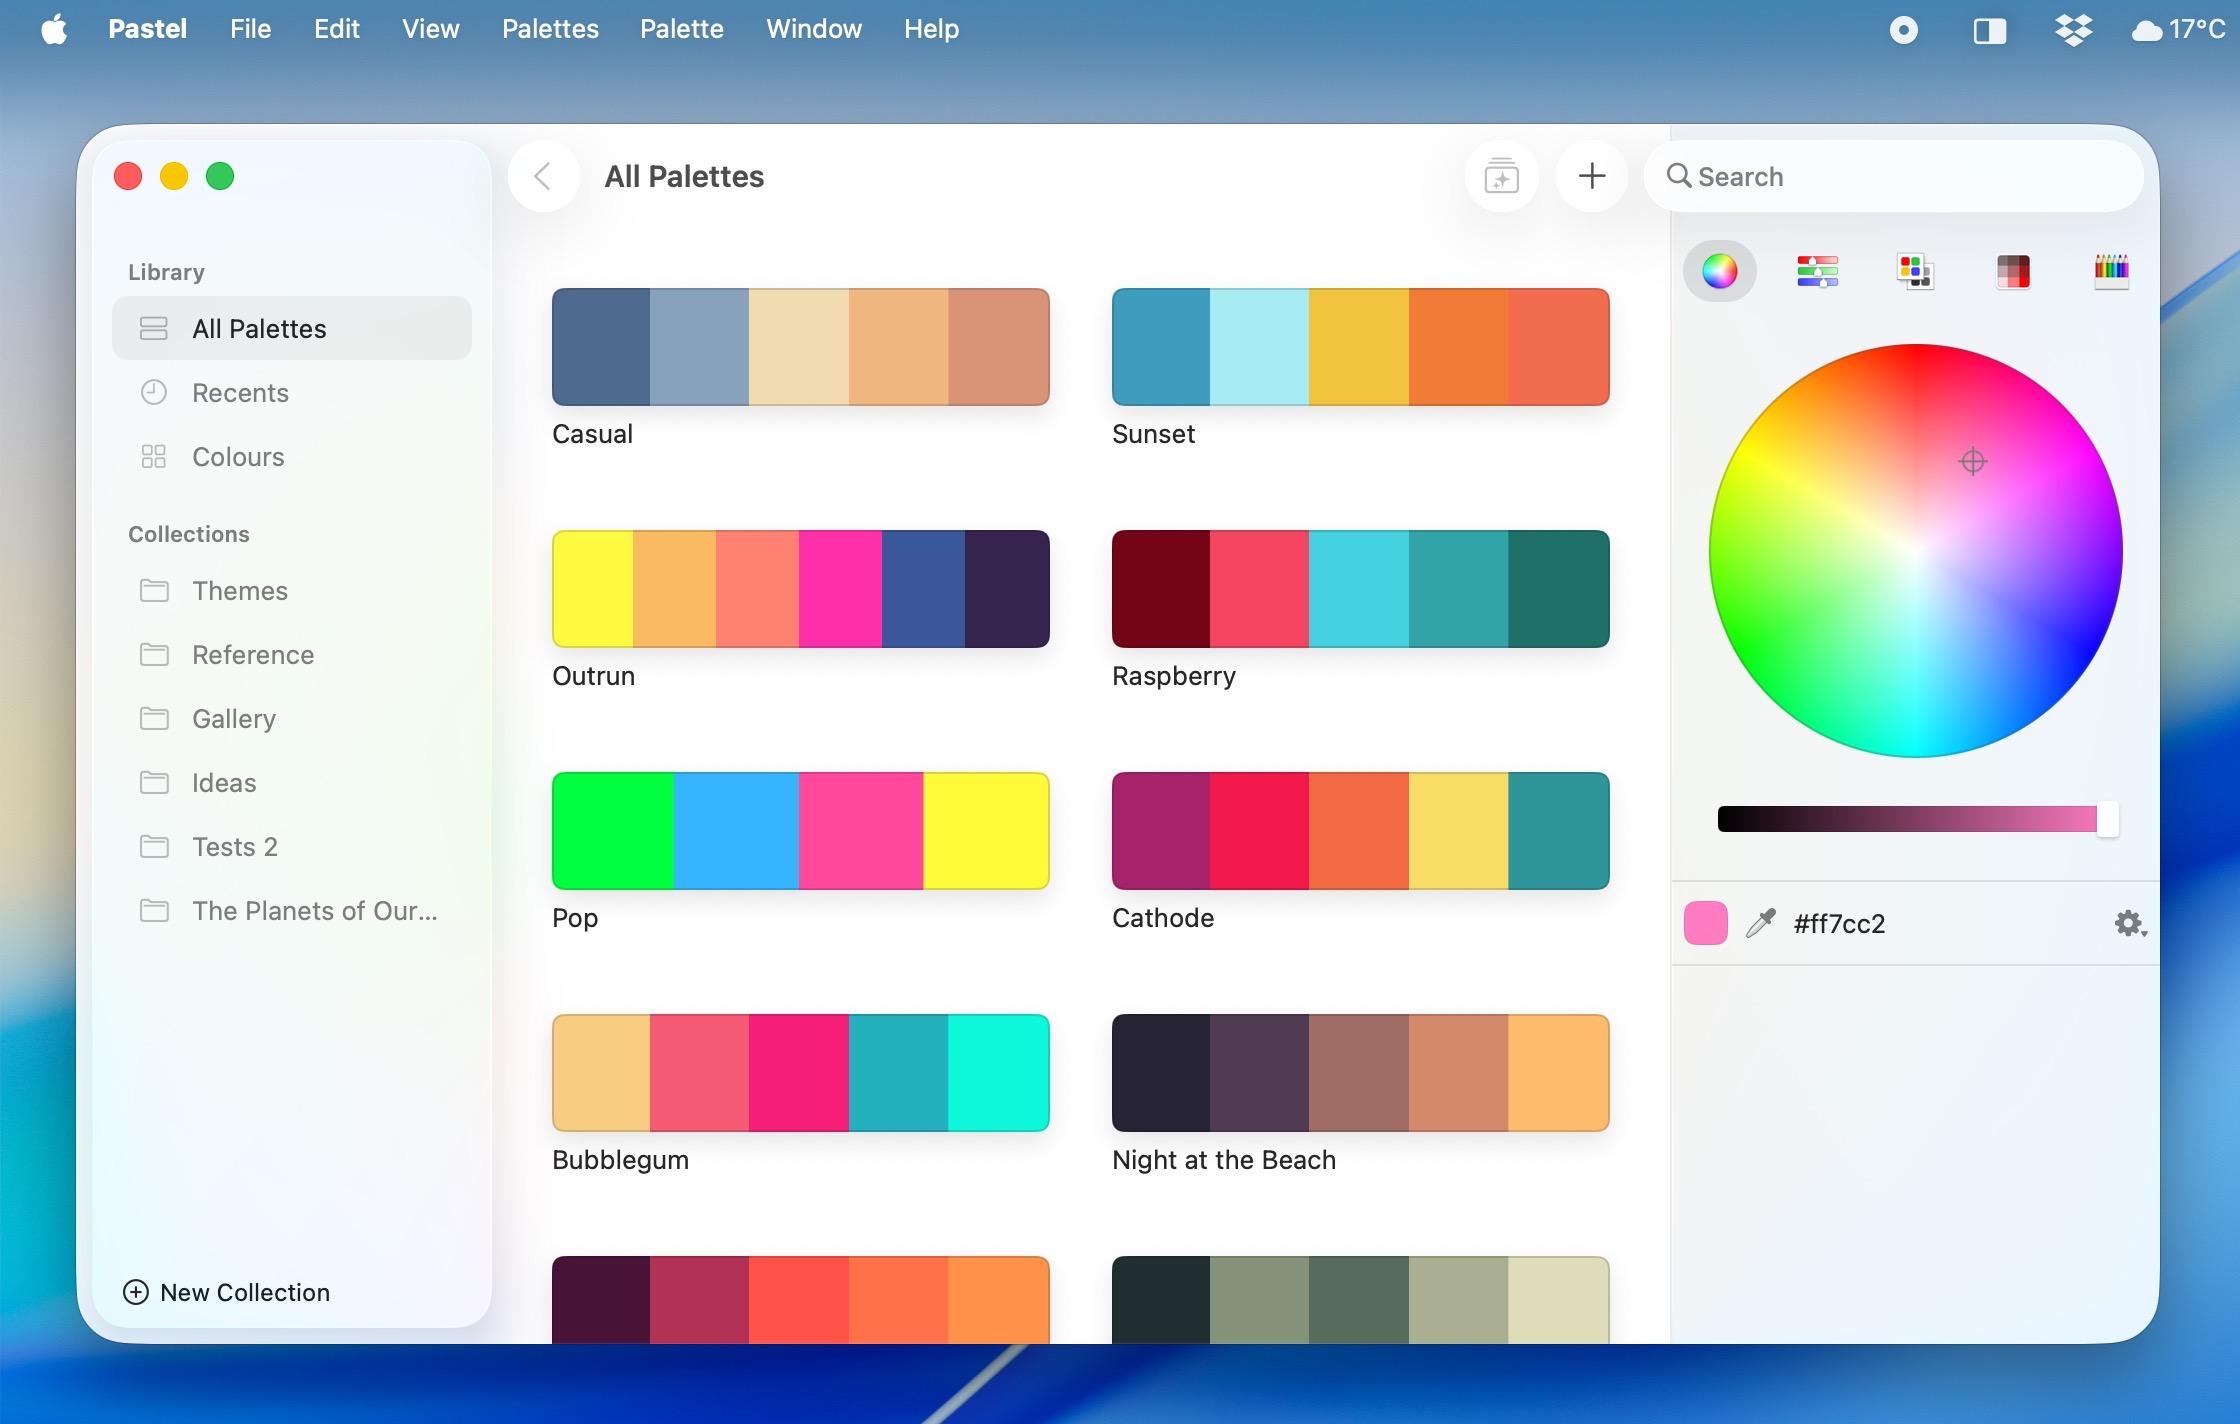Activate the eyedropper colour sampler
2240x1424 pixels.
(1760, 923)
